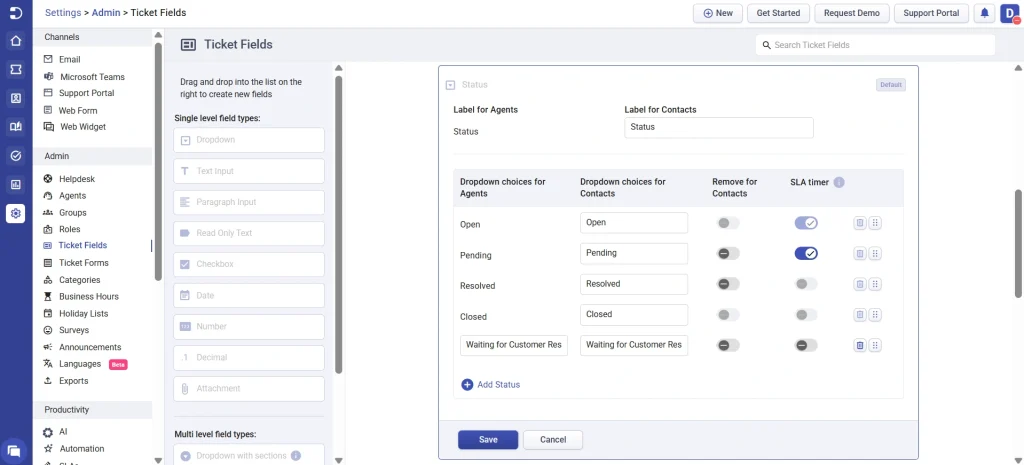The height and width of the screenshot is (465, 1024).
Task: Select the Text Input field type
Action: tap(249, 171)
